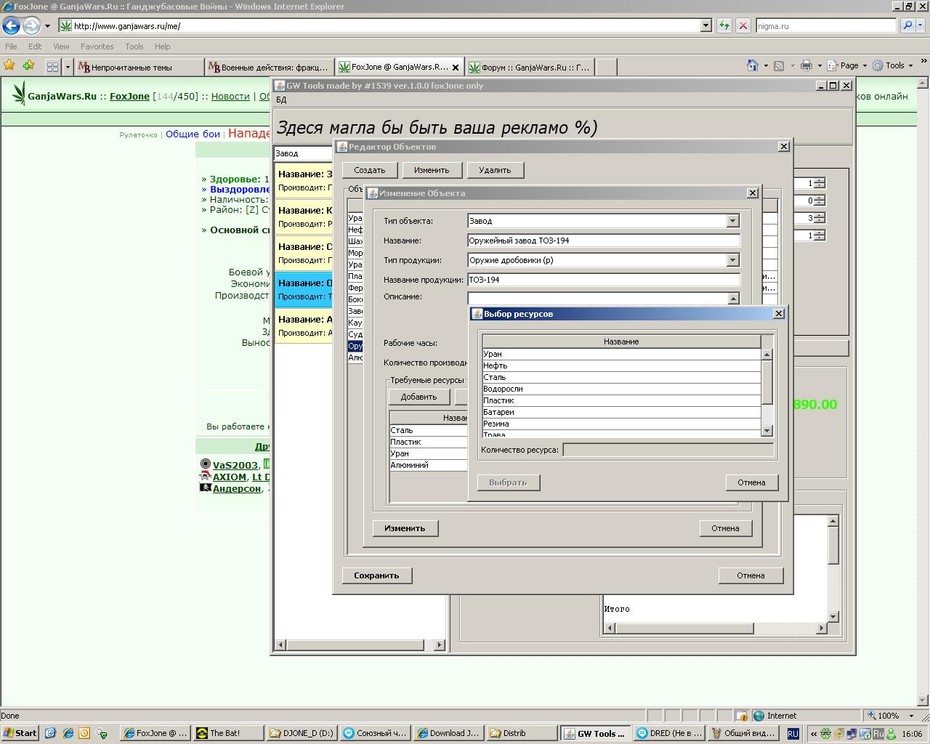Select Резина in resource list
Viewport: 930px width, 744px height.
[622, 424]
